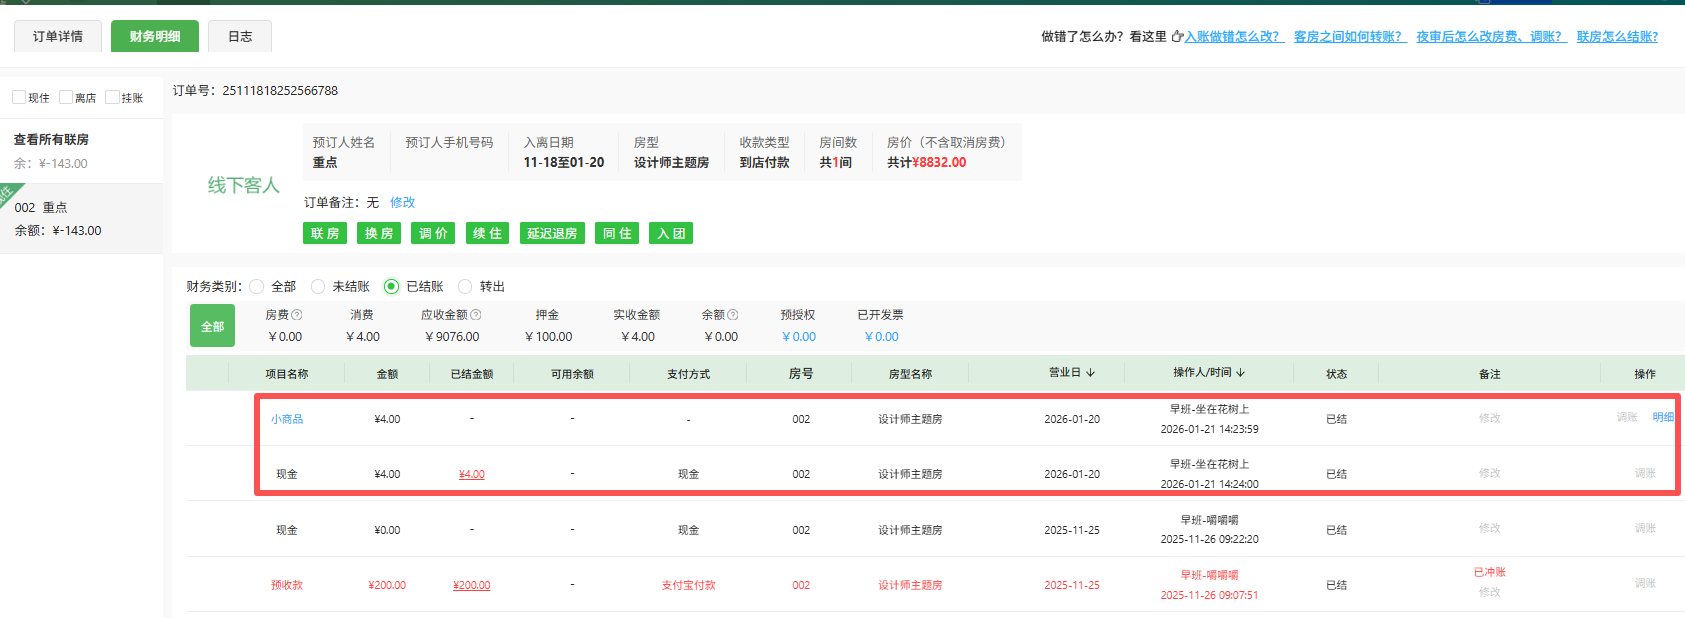
Task: Toggle the 现住 checkbox
Action: [x=19, y=97]
